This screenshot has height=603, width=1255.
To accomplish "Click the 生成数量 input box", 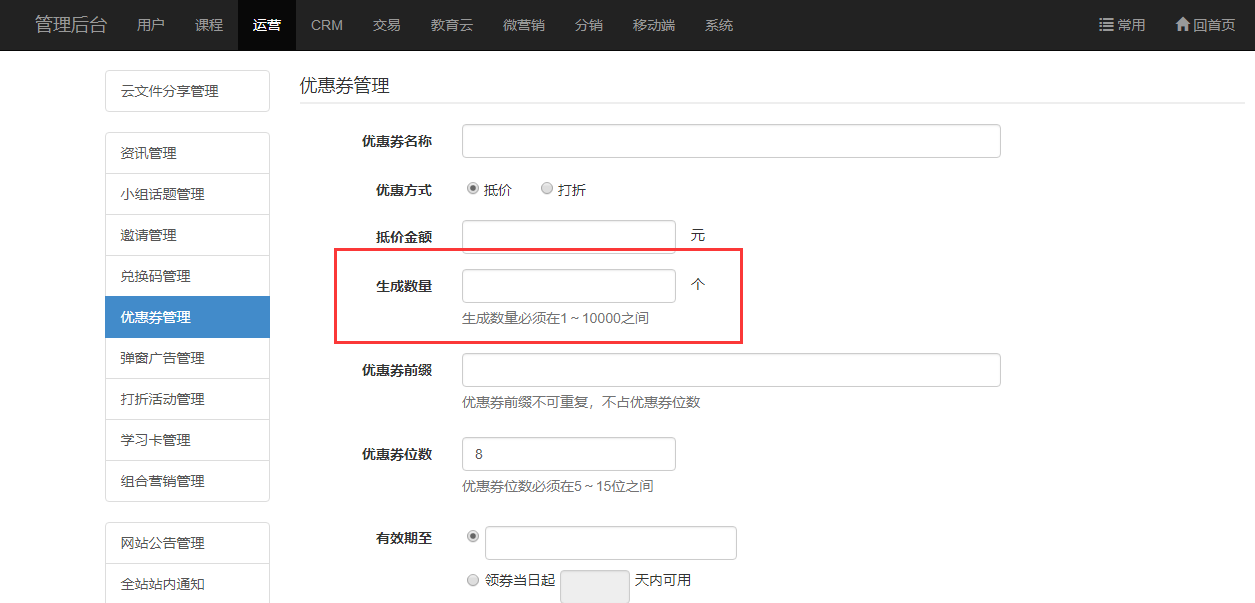I will 569,286.
